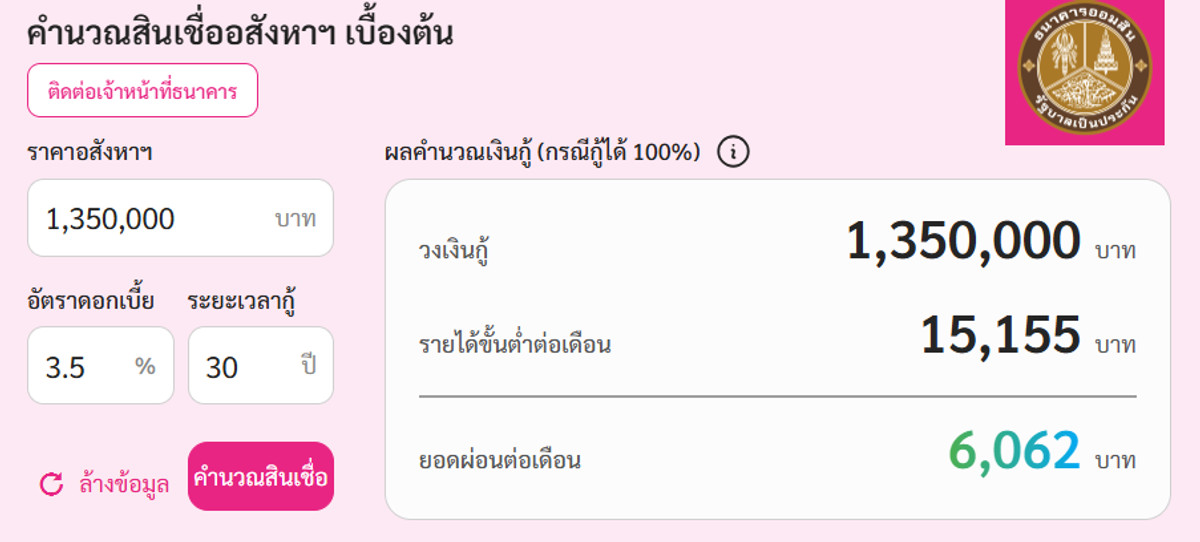The image size is (1200, 542).
Task: Click the ราคาอสังหาฯ field label
Action: tap(90, 152)
